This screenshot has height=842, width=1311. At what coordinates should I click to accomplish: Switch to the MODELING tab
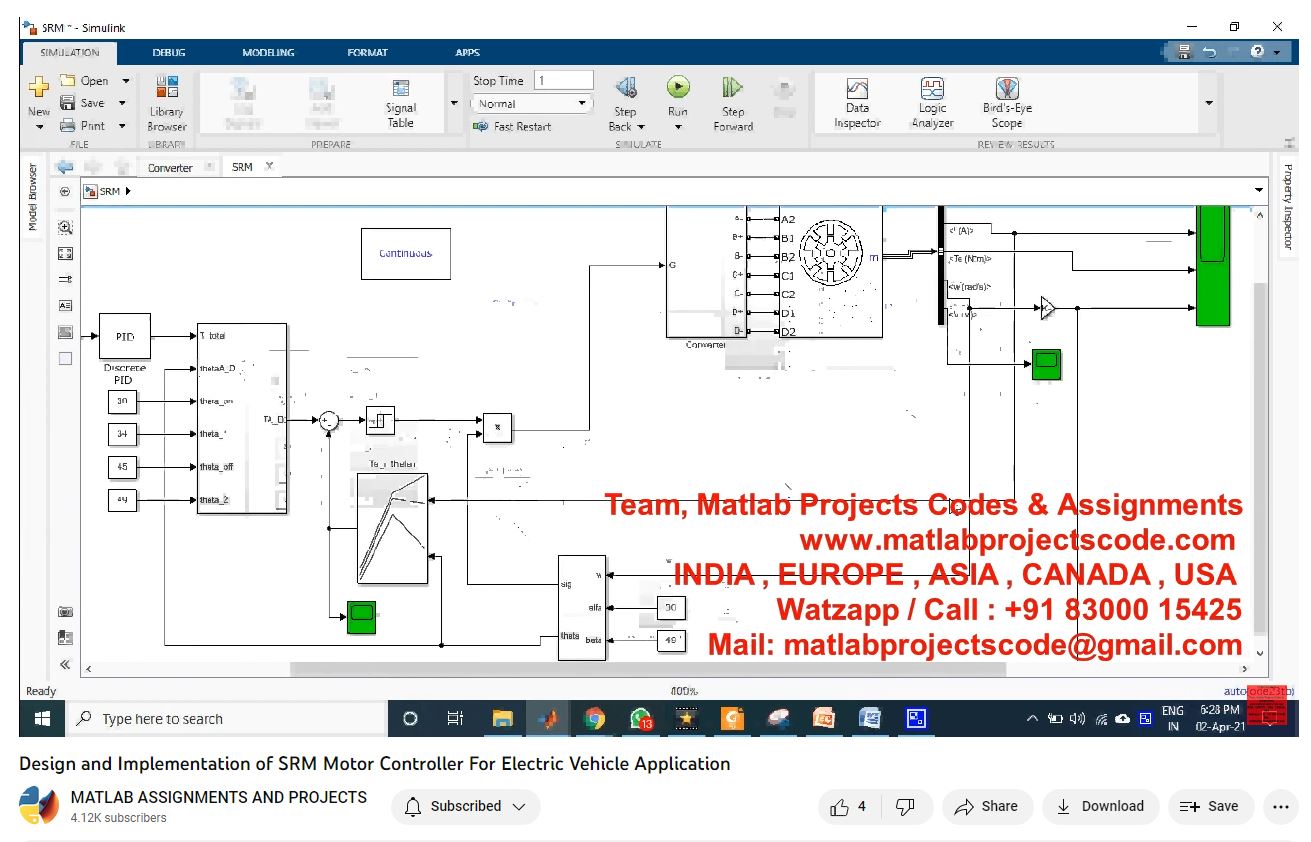click(x=268, y=52)
